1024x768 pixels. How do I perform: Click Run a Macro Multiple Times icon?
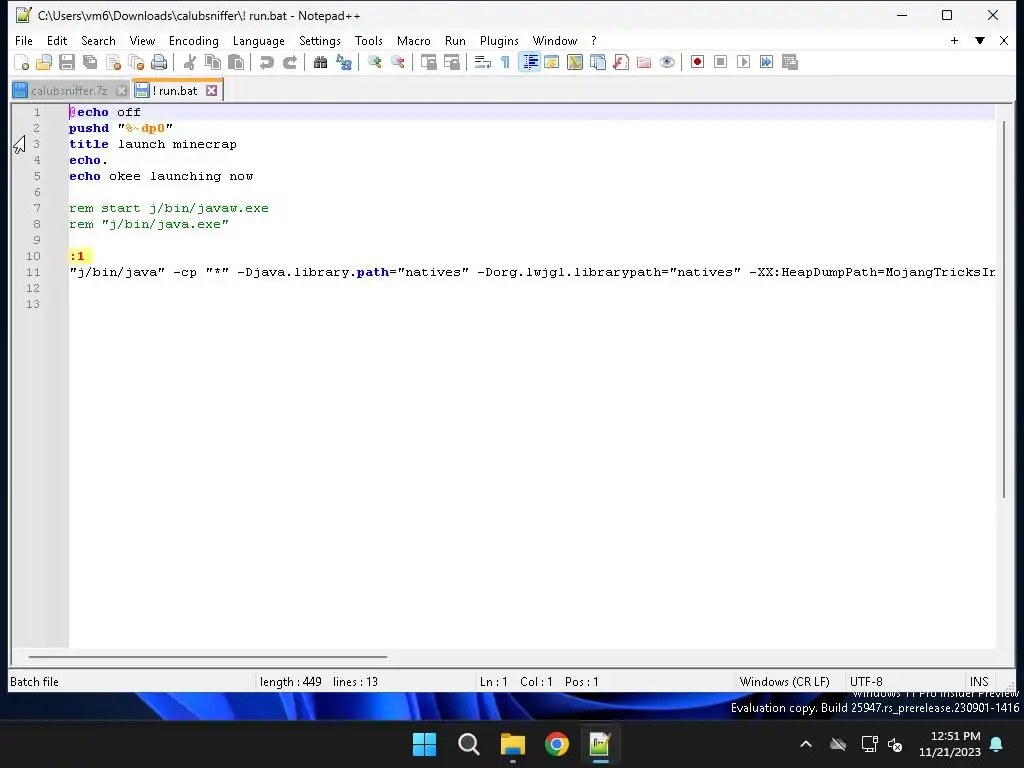point(767,62)
